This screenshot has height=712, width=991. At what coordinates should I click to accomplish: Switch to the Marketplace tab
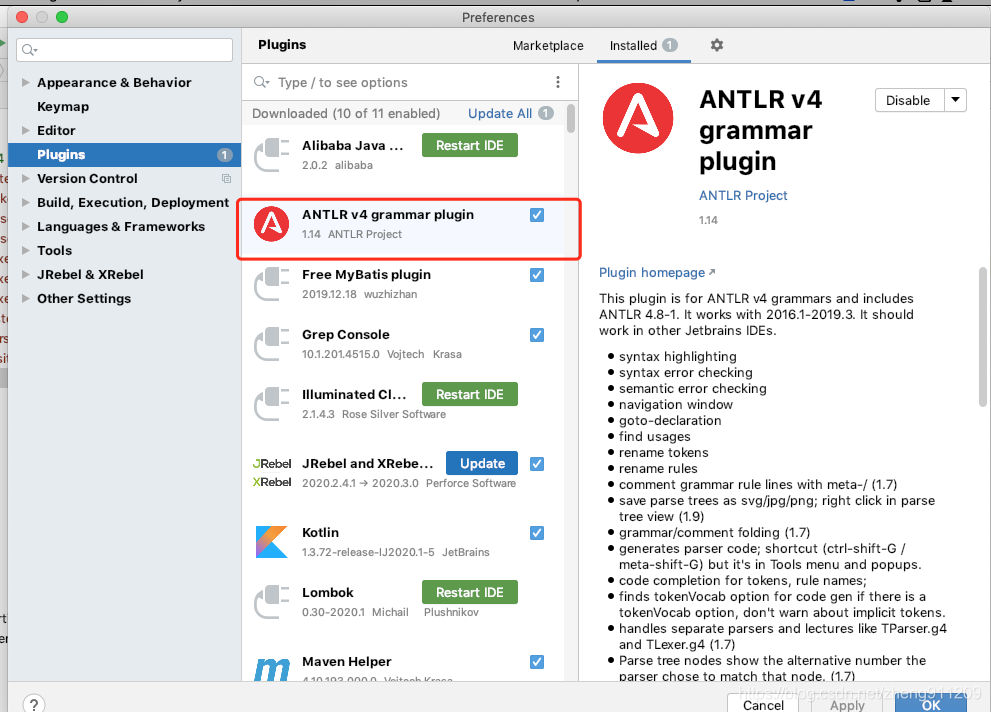click(548, 45)
